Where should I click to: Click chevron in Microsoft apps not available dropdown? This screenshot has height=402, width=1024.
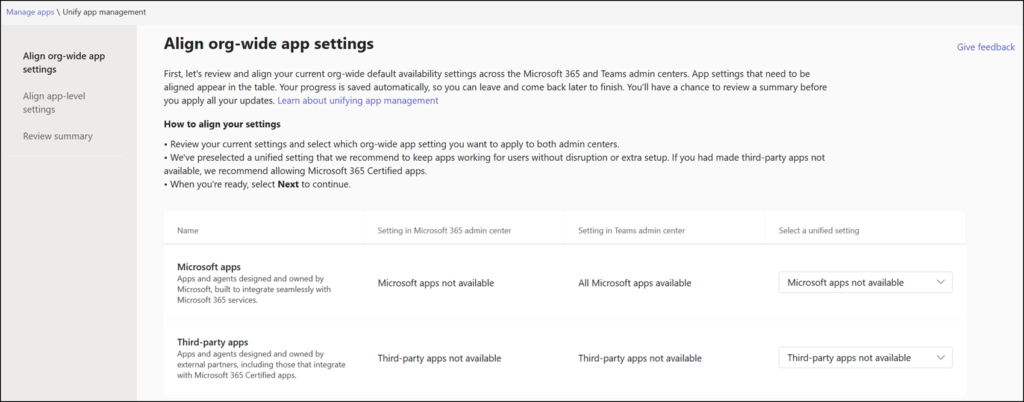940,283
